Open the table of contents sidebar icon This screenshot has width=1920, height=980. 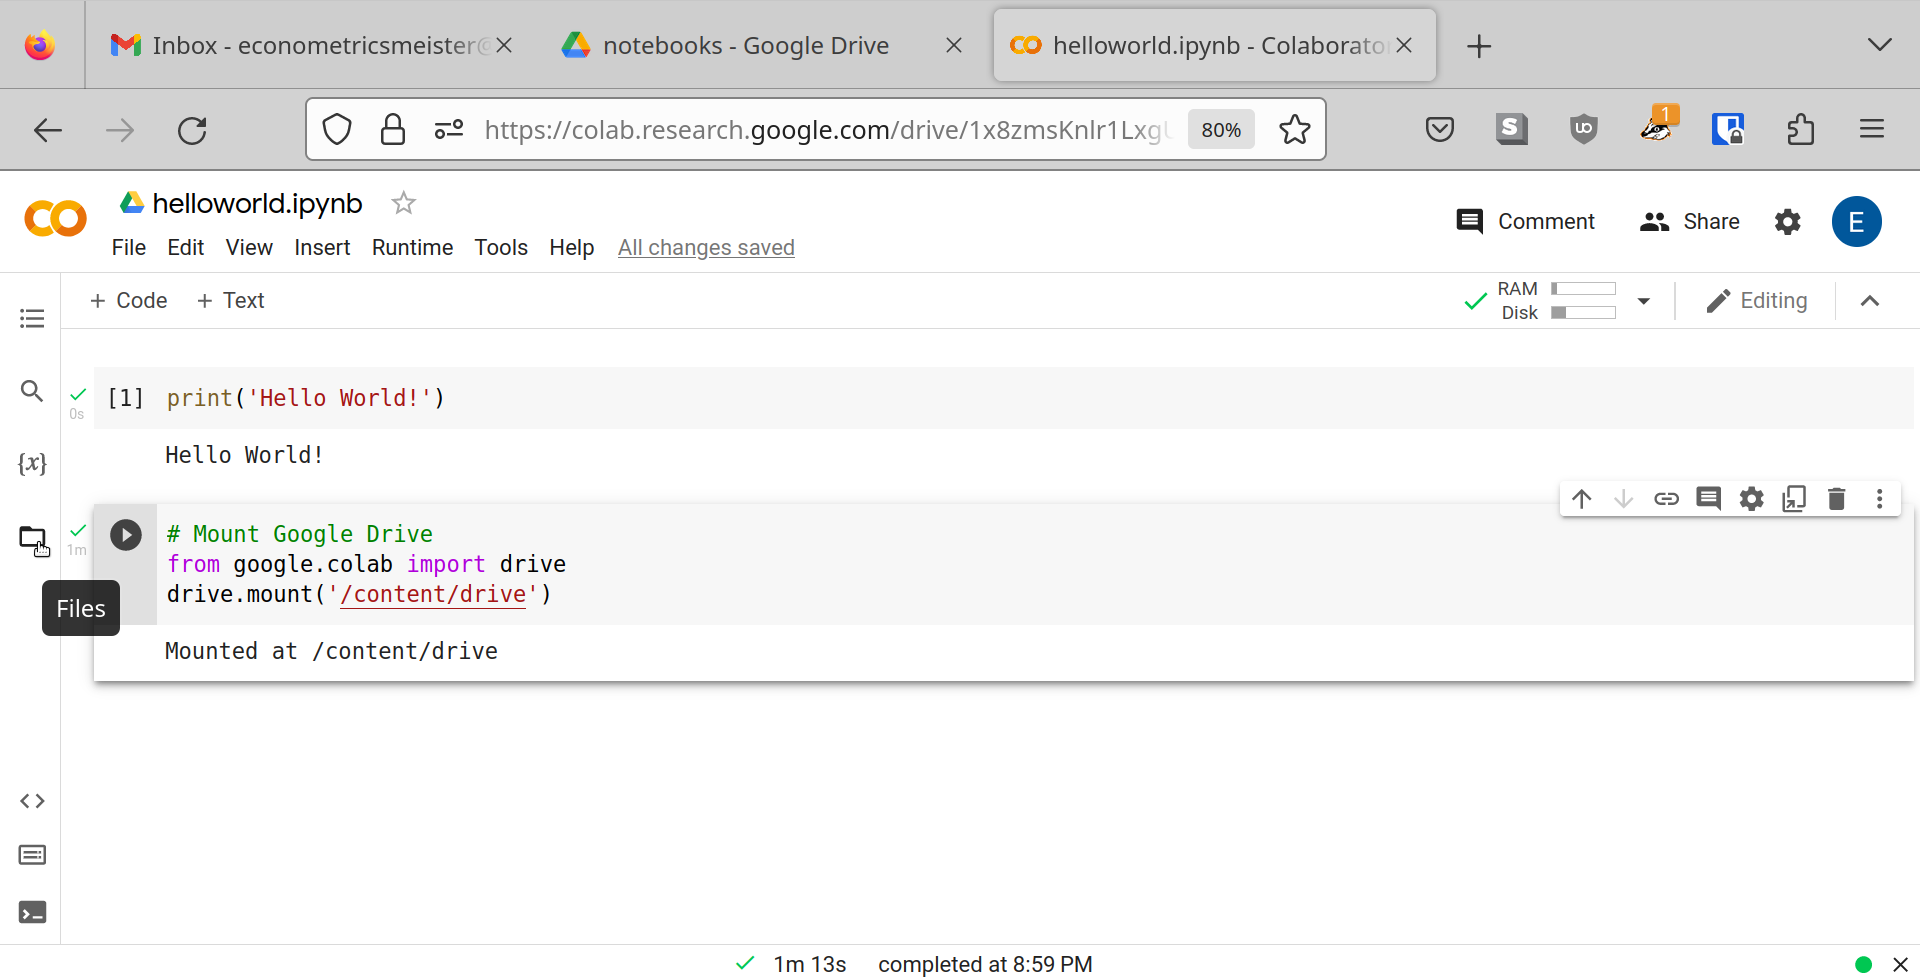click(x=32, y=318)
